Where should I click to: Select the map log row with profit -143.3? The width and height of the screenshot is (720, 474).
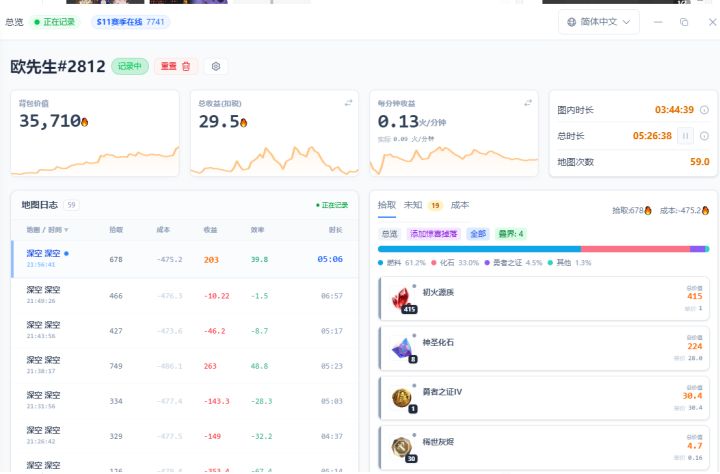(185, 401)
